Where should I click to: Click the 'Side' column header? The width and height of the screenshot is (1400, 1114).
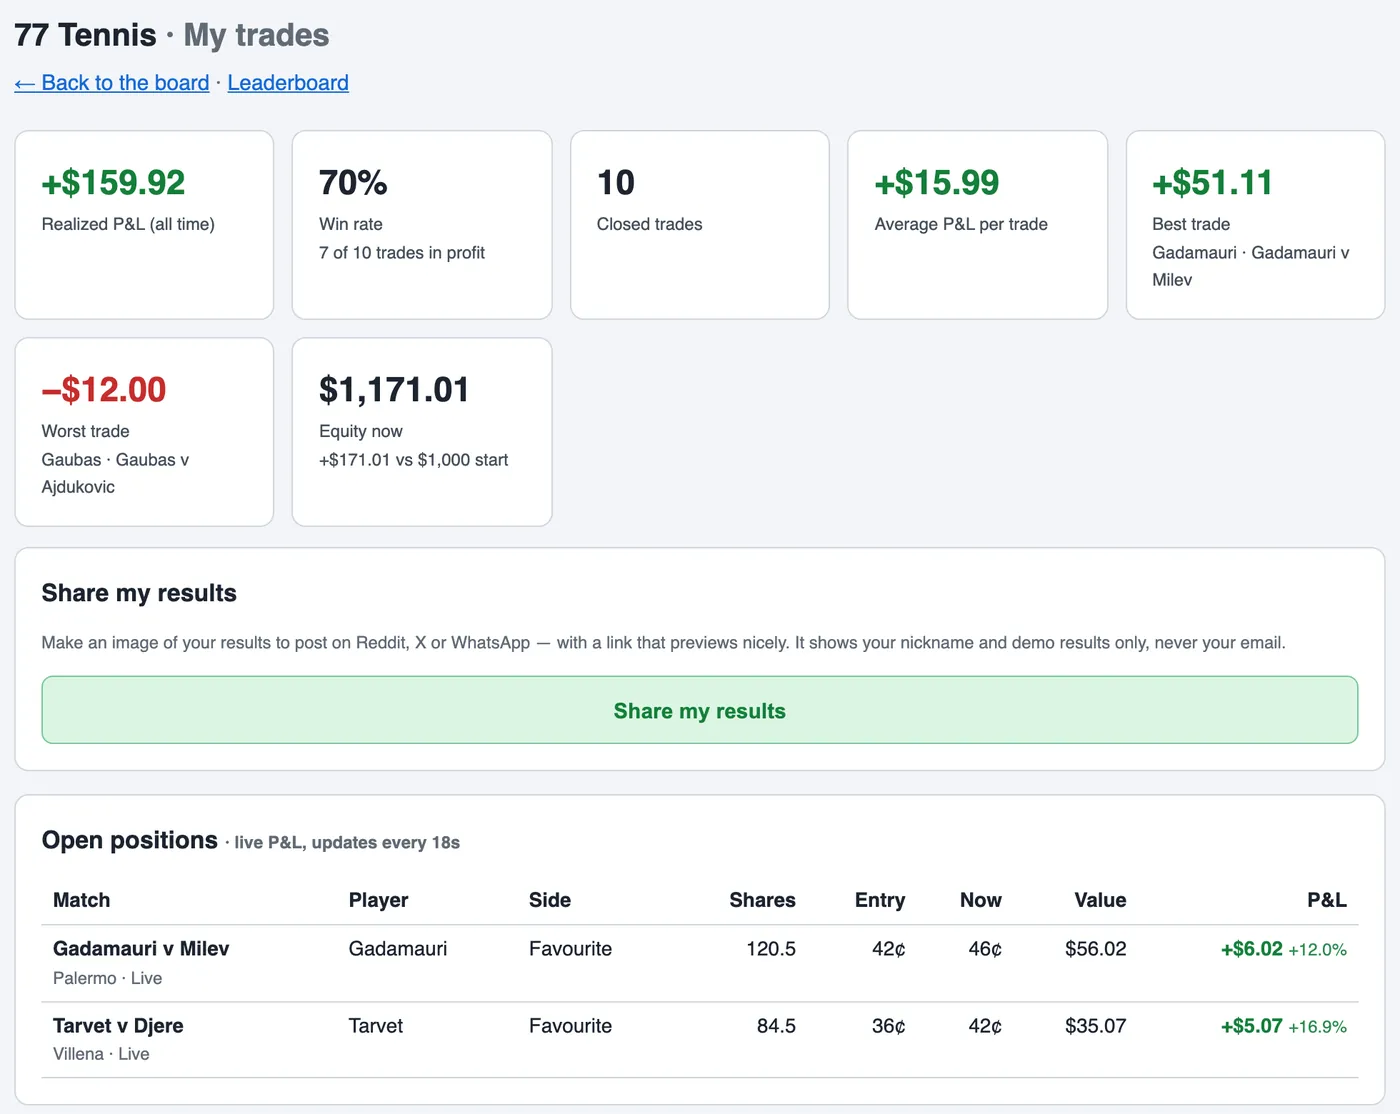pos(550,900)
